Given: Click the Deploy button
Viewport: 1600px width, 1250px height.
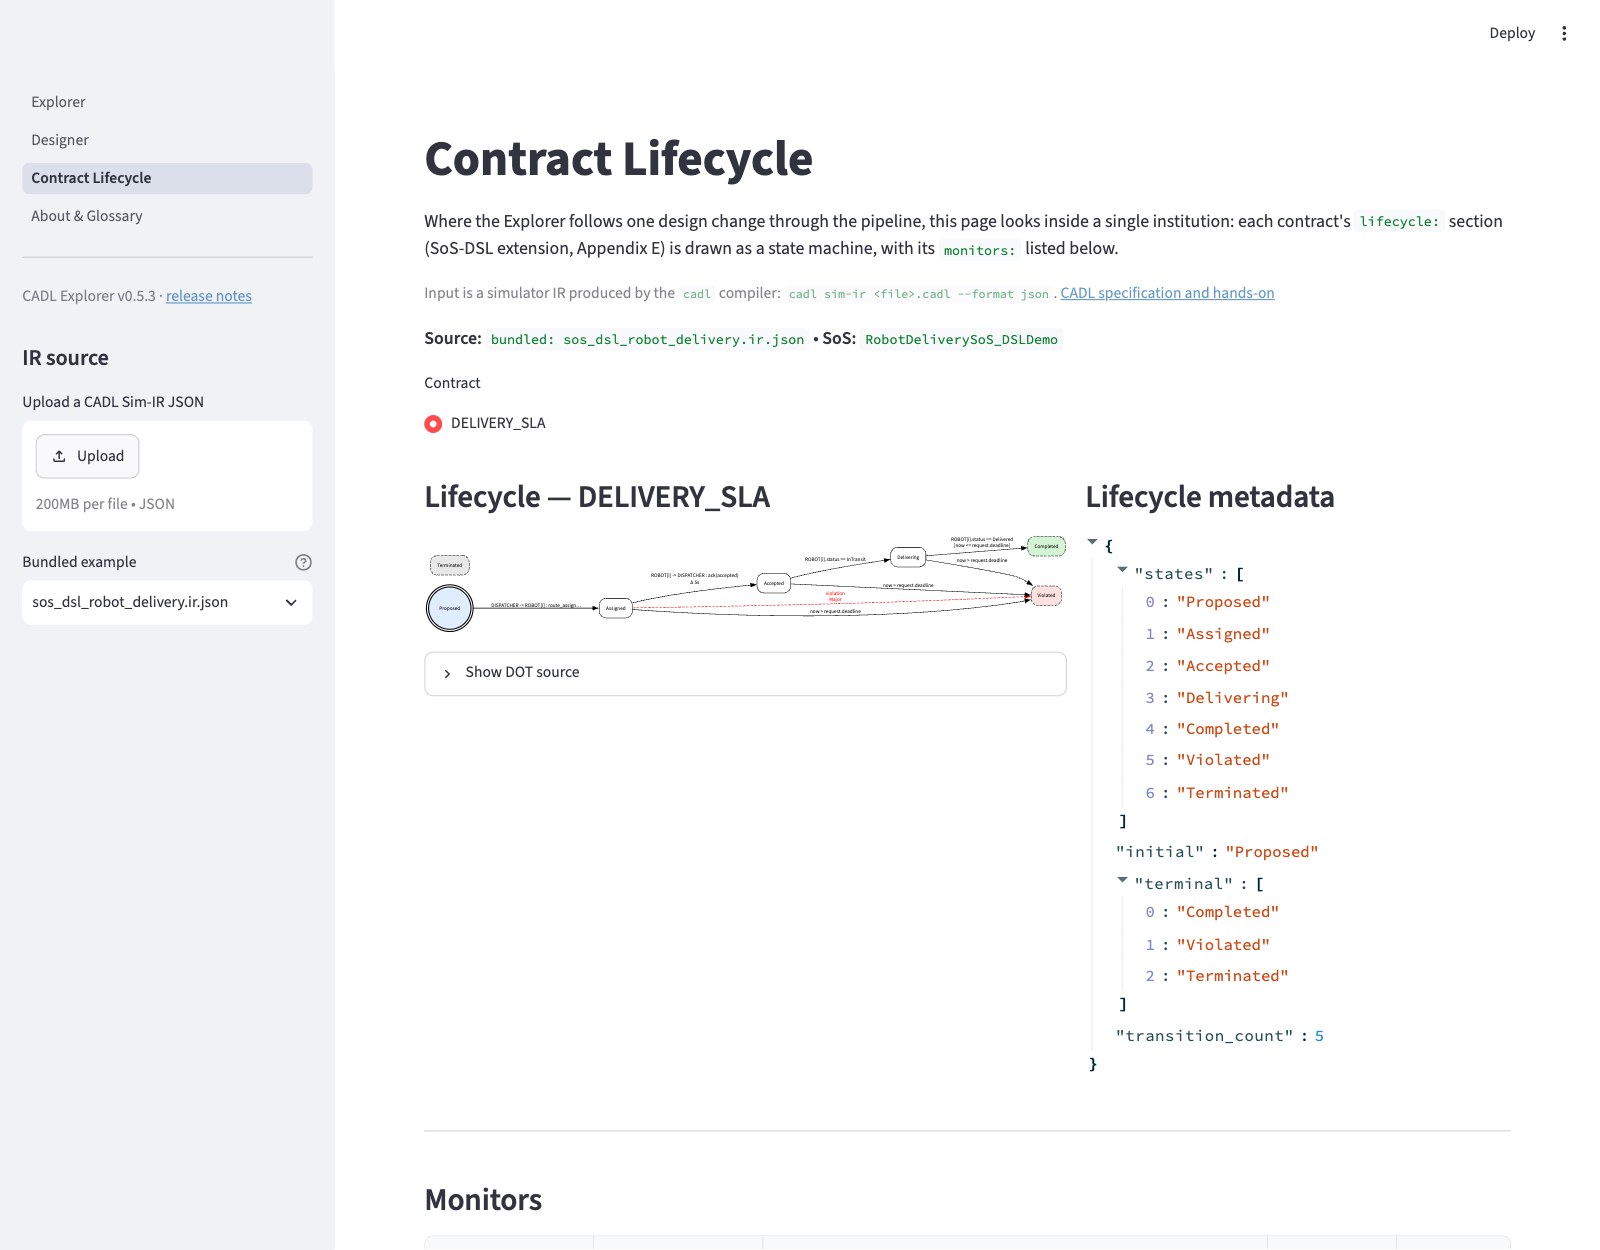Looking at the screenshot, I should point(1511,33).
